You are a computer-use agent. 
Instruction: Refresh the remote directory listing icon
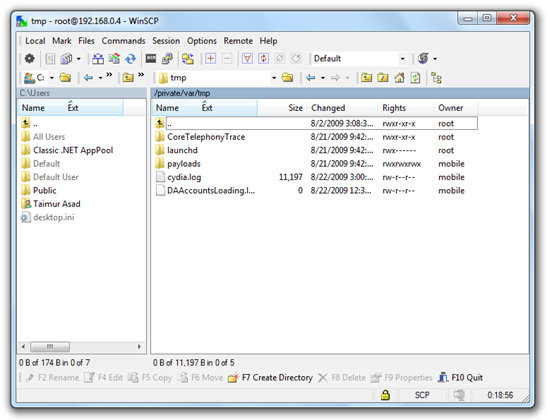tap(415, 77)
